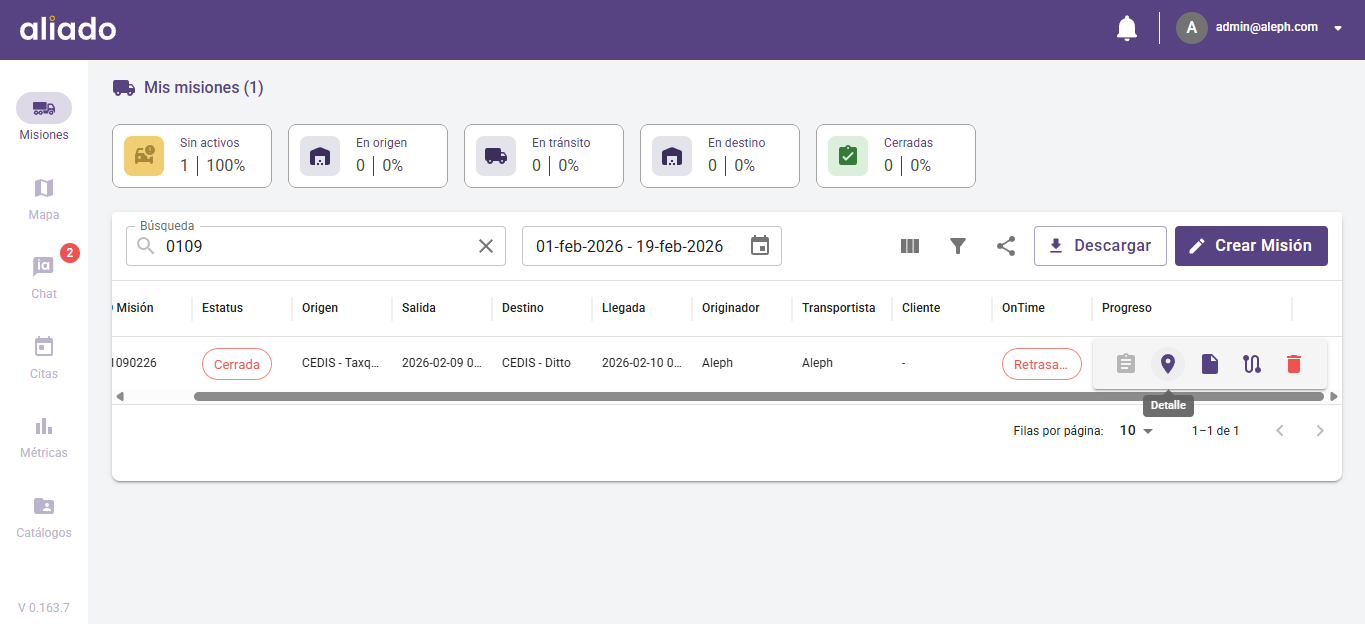This screenshot has height=624, width=1365.
Task: Click the Descargar button
Action: [x=1100, y=246]
